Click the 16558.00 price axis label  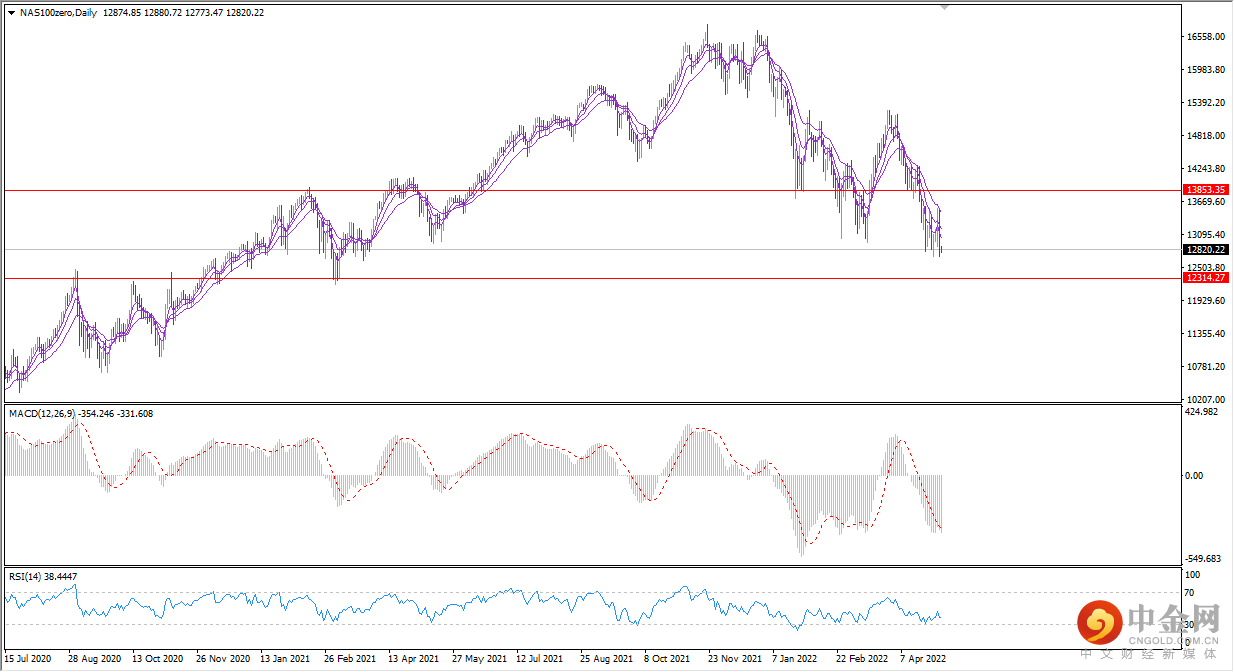tap(1205, 37)
